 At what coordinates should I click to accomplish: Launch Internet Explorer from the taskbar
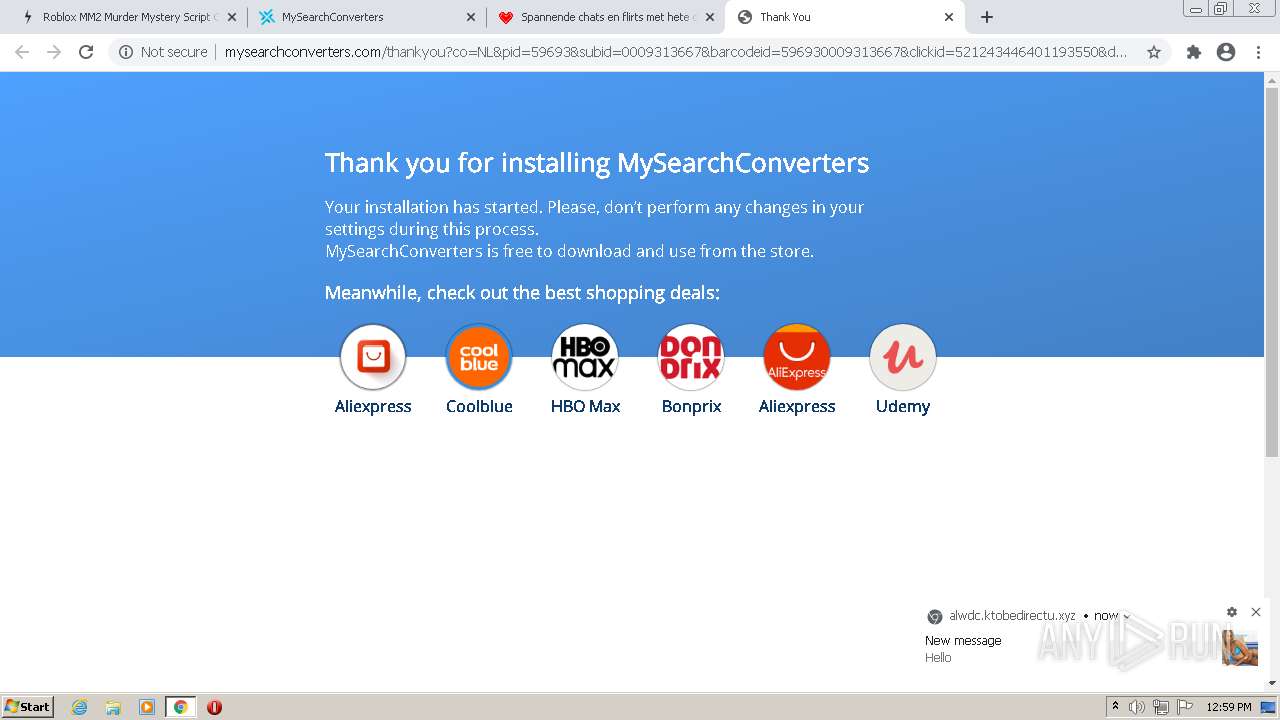80,707
